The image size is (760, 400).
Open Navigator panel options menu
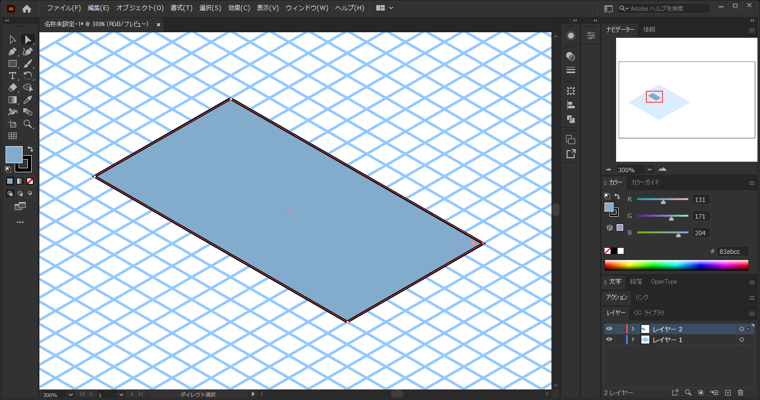(752, 30)
